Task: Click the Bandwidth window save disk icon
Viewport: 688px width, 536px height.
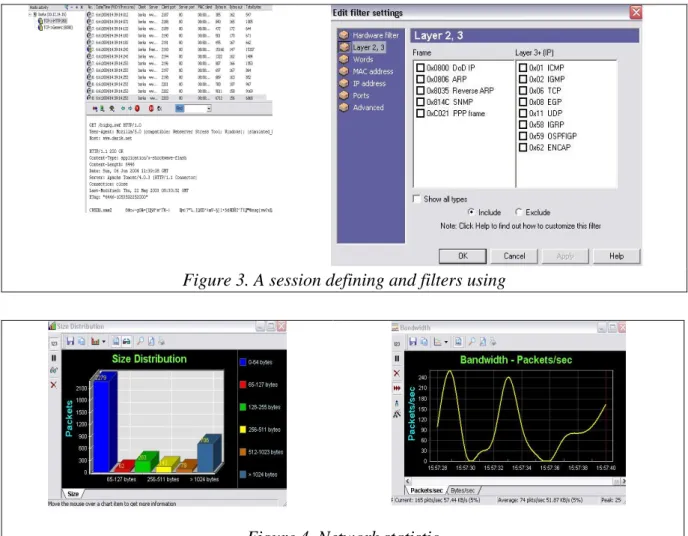Action: [x=413, y=342]
